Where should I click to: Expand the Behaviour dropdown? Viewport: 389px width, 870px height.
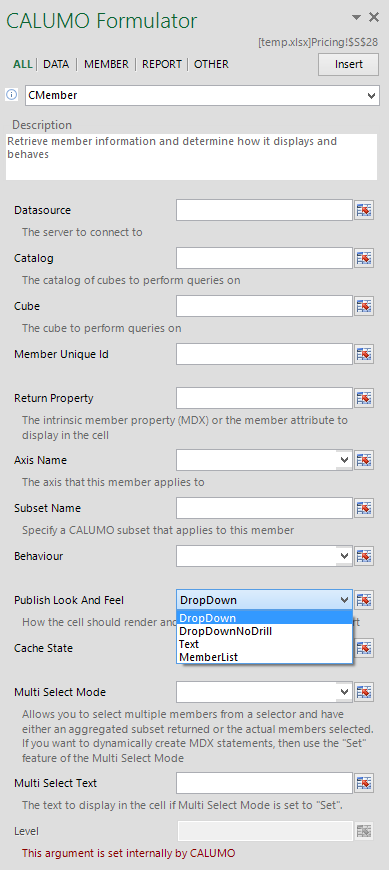click(345, 556)
